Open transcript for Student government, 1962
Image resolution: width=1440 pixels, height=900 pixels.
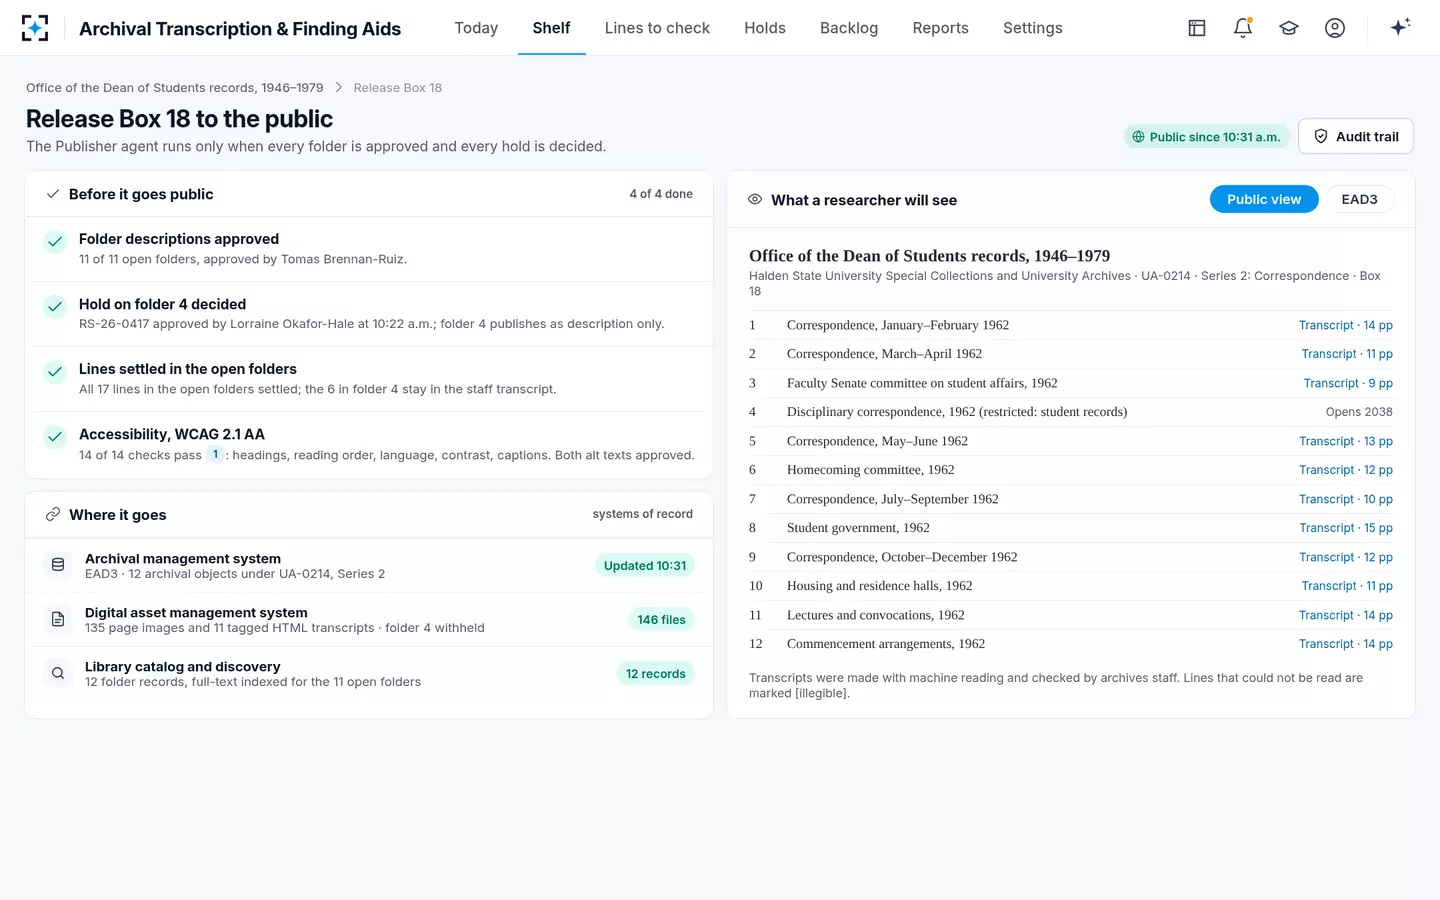point(1345,528)
